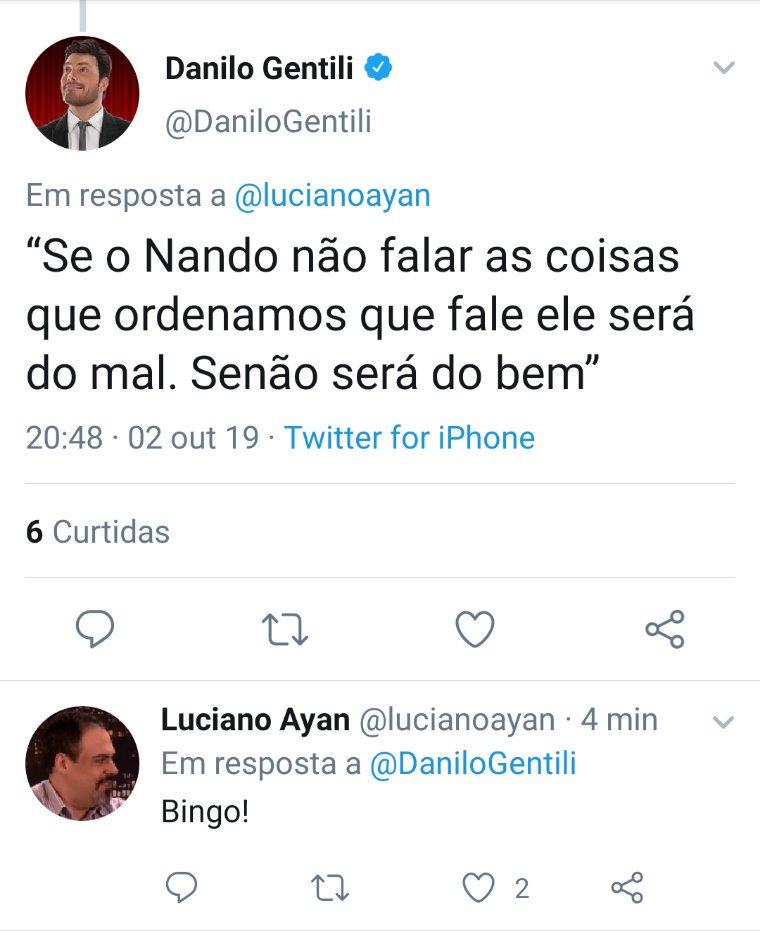Reply to Luciano Ayan's Bingo tweet

181,887
